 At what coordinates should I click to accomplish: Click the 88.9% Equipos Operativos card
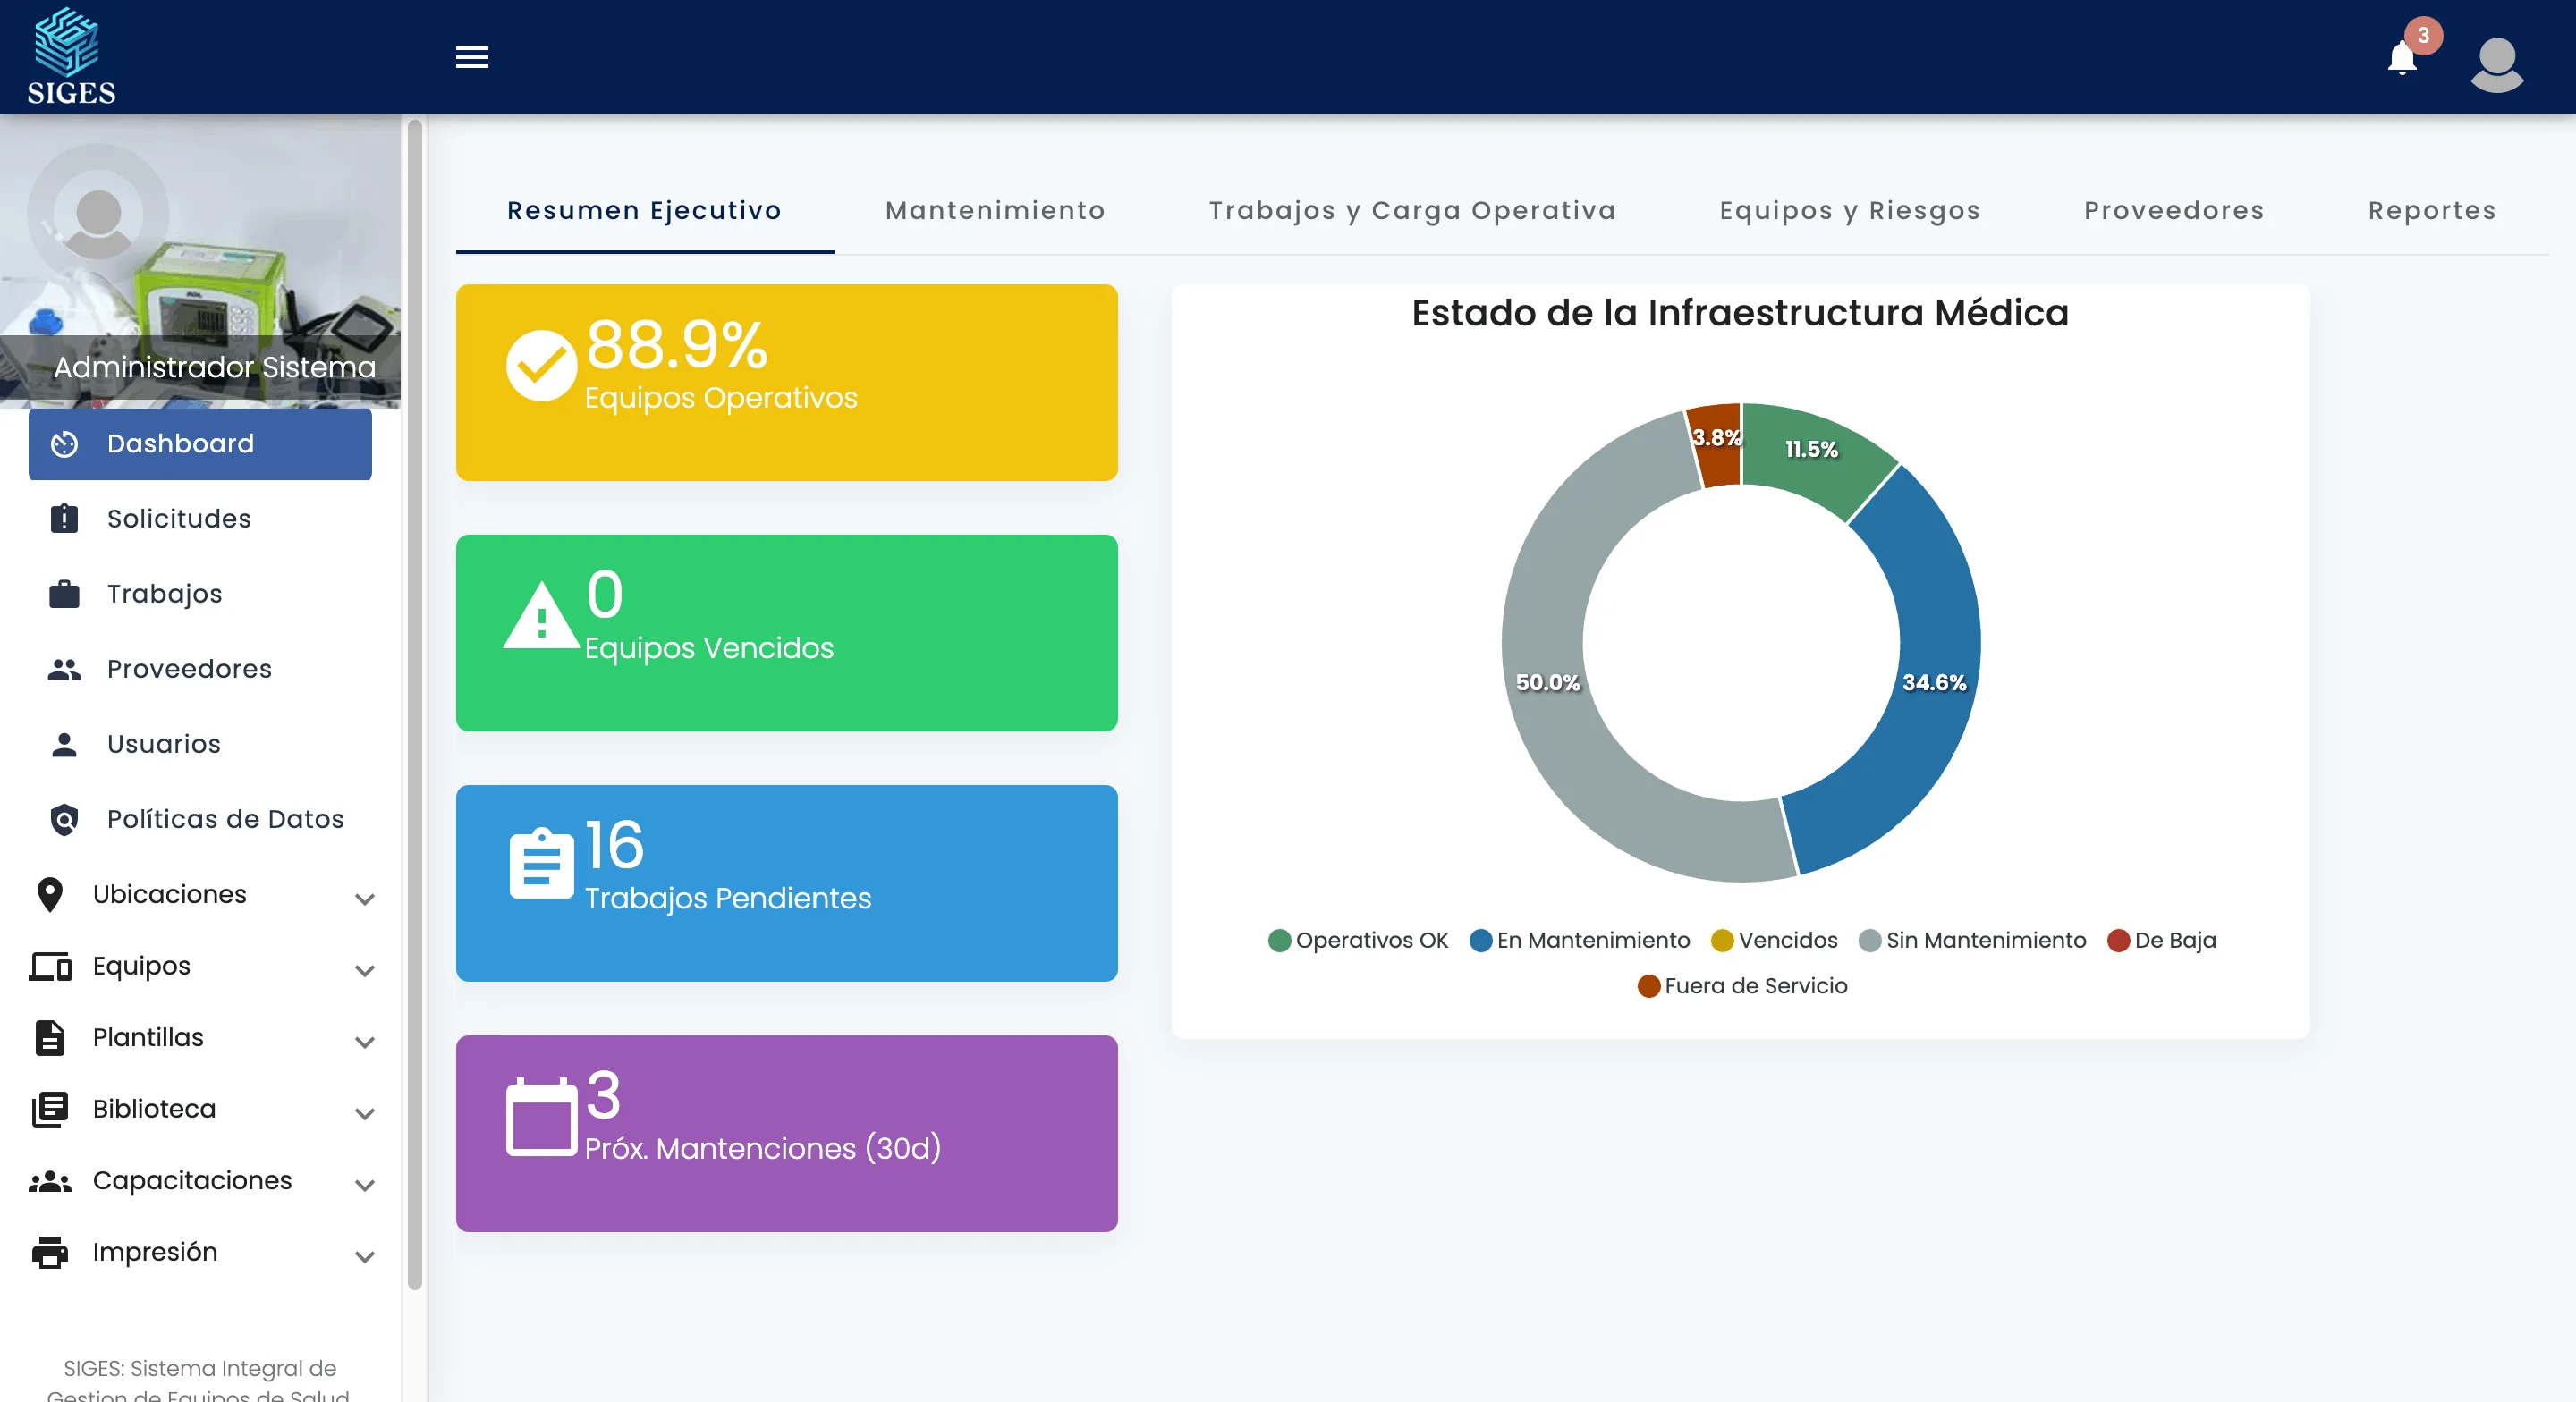(787, 383)
